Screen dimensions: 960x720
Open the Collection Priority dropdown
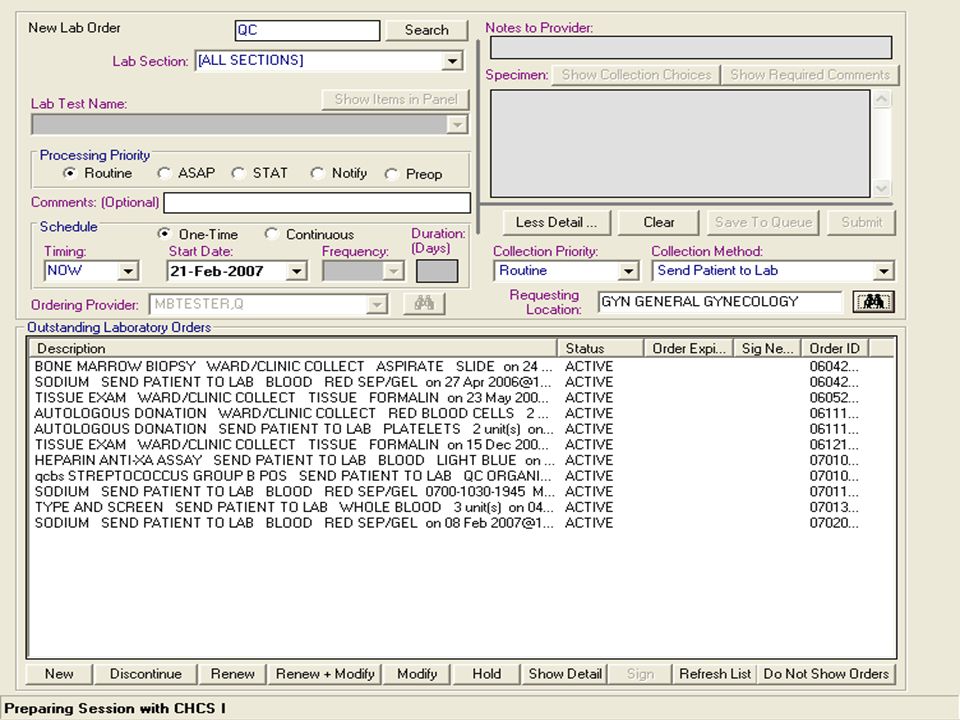628,271
